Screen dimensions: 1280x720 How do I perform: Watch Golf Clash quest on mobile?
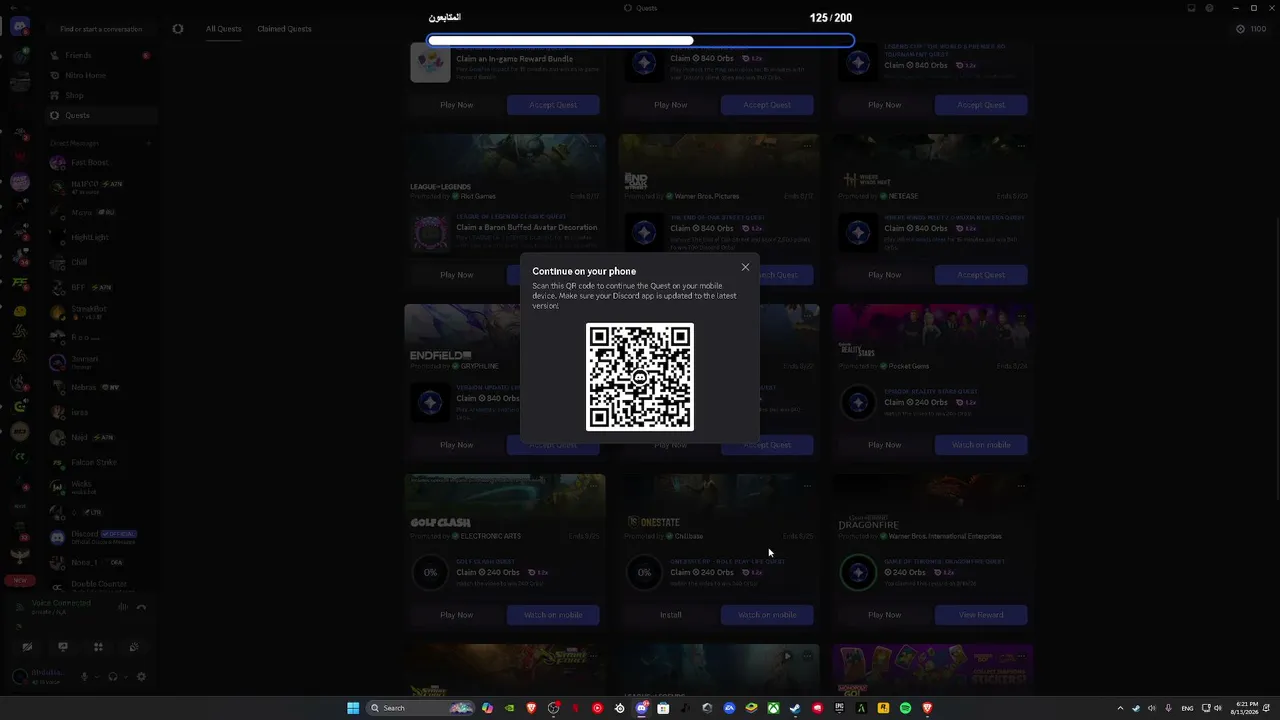[553, 615]
